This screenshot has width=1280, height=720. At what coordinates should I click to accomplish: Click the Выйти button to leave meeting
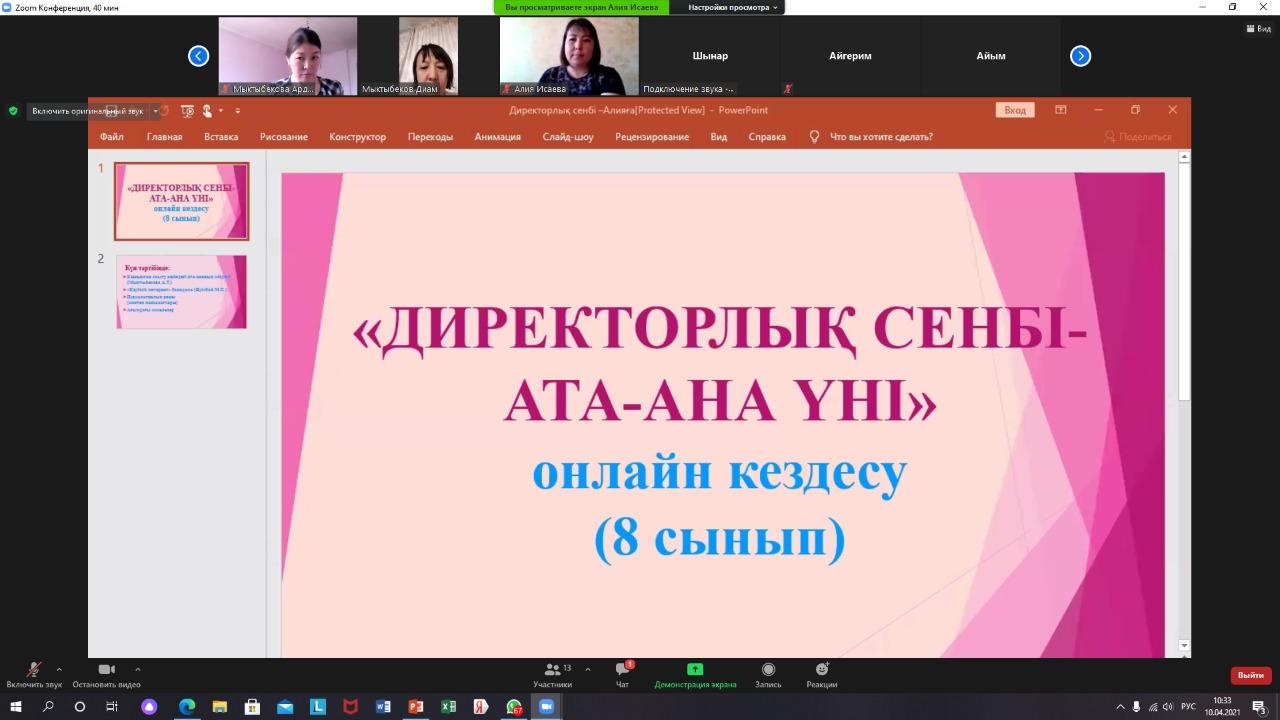tap(1249, 675)
